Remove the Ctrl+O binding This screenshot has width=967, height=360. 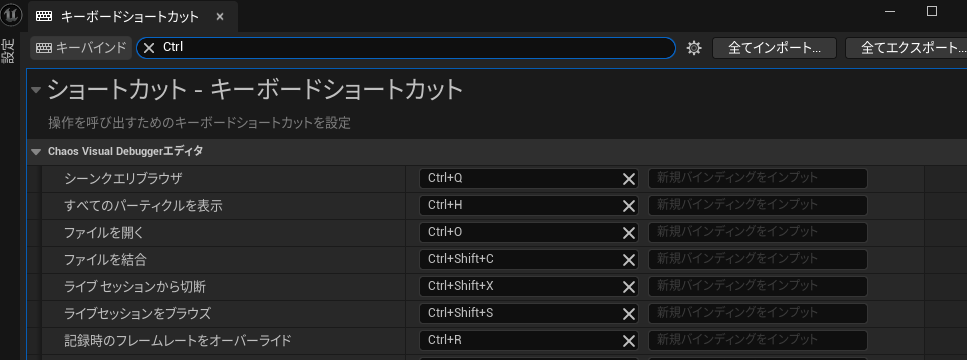[628, 233]
